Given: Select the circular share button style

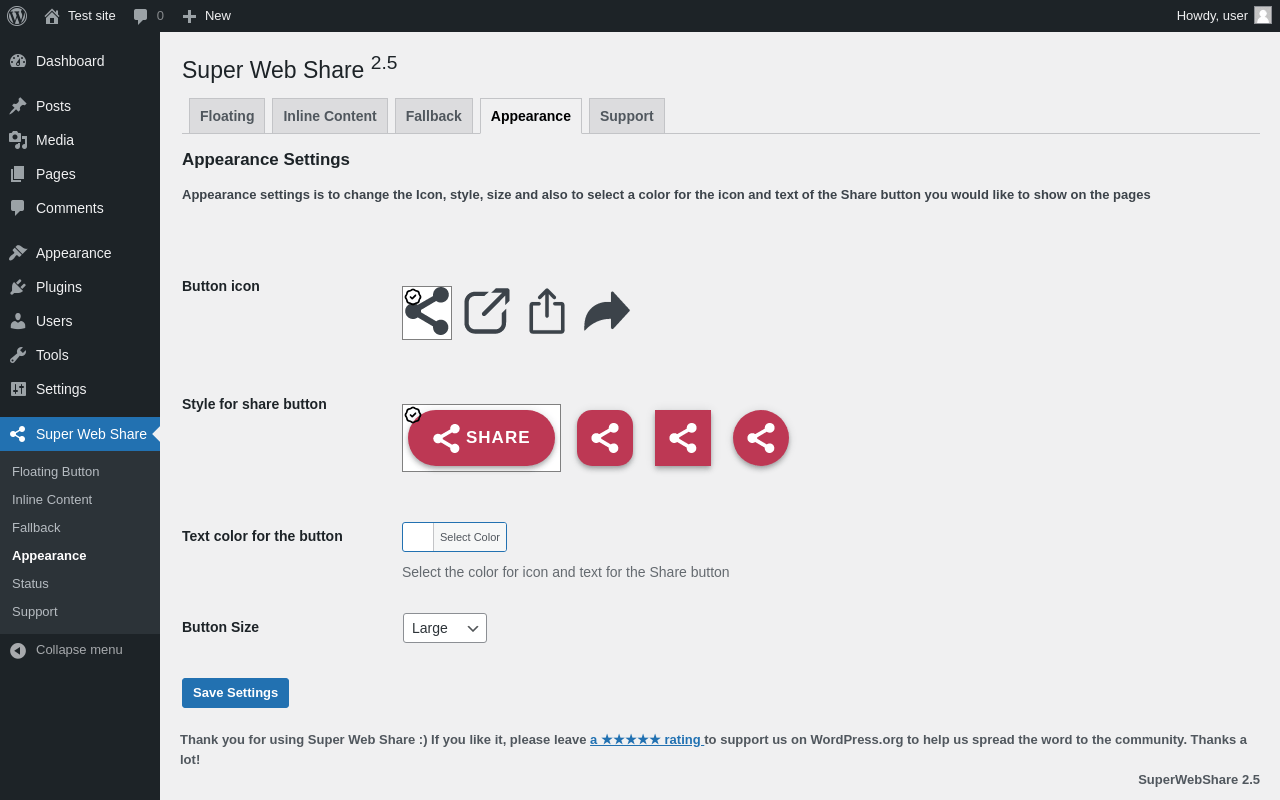Looking at the screenshot, I should coord(761,438).
